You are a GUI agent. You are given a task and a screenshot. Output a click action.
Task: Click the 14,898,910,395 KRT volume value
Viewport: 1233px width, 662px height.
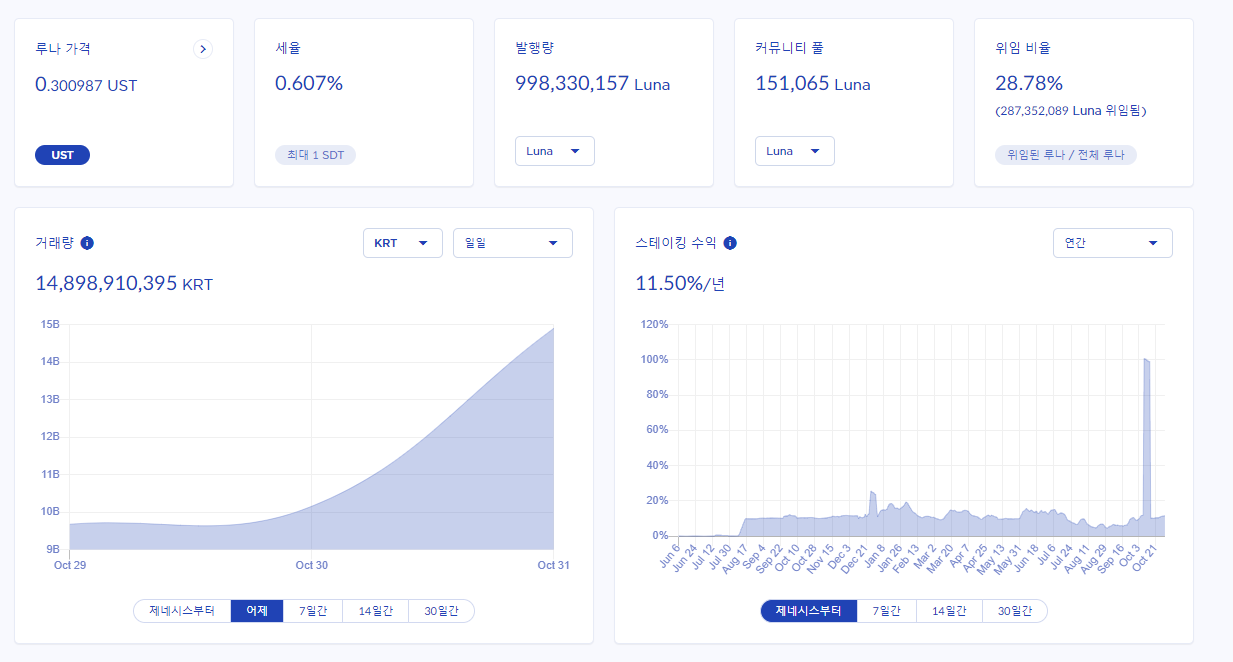coord(124,284)
